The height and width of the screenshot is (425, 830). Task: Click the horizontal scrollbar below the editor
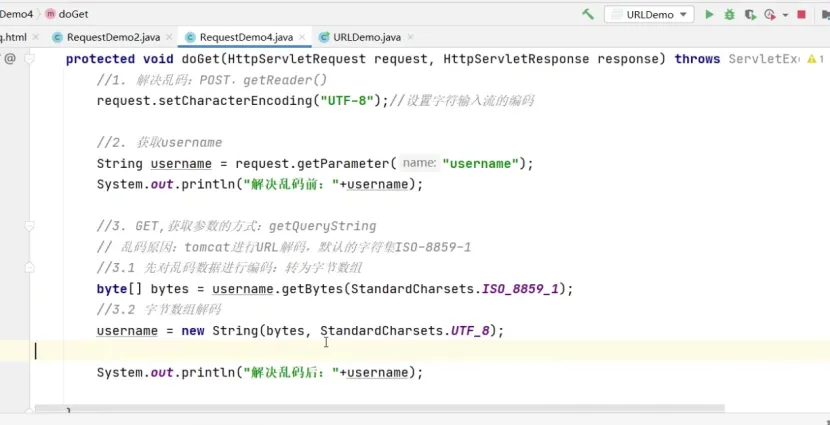(x=379, y=409)
